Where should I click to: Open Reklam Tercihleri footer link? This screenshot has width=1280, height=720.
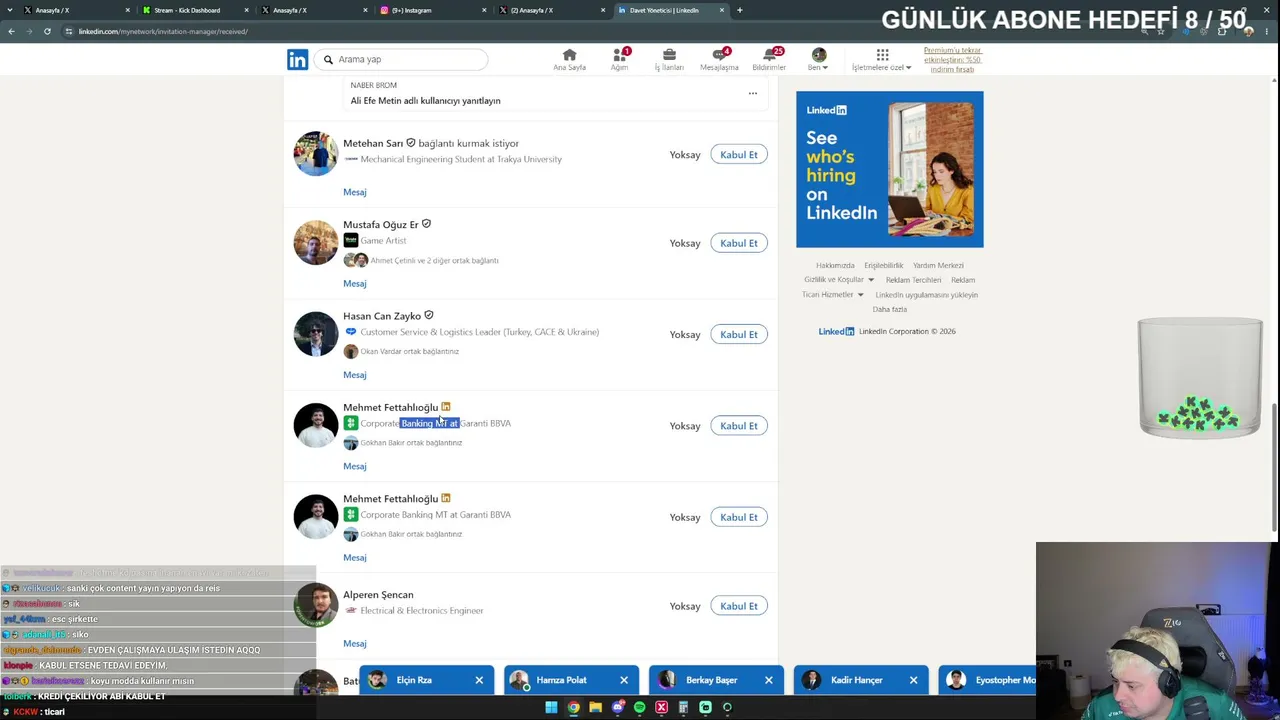913,280
